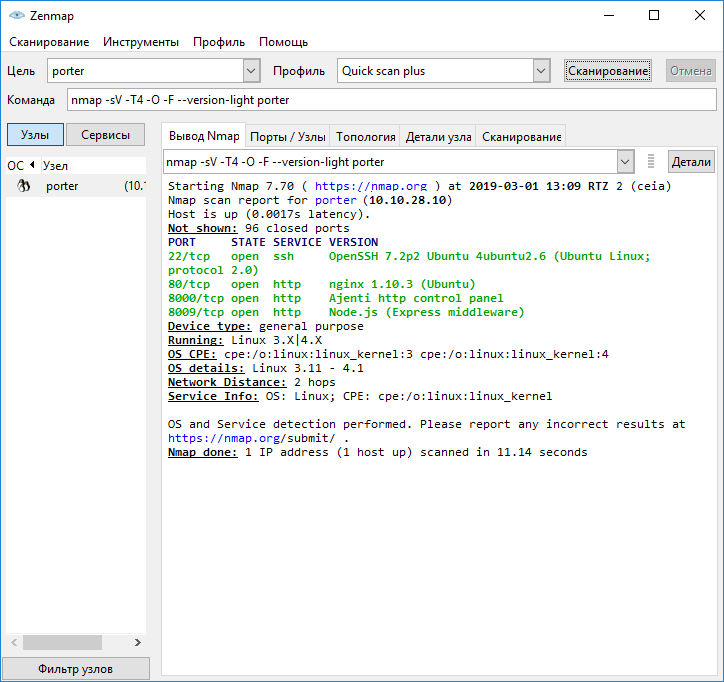
Task: Toggle the Узлы hosts view button
Action: (x=35, y=135)
